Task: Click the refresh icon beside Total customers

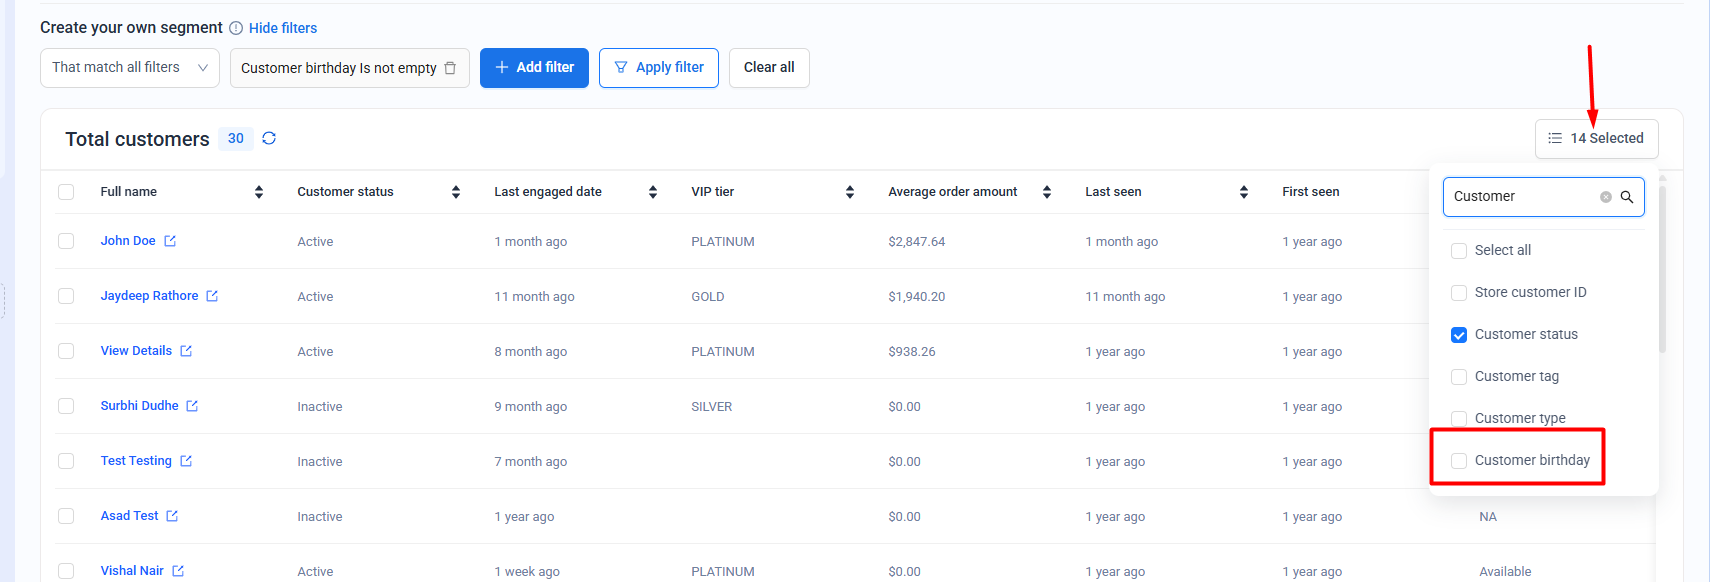Action: coord(269,138)
